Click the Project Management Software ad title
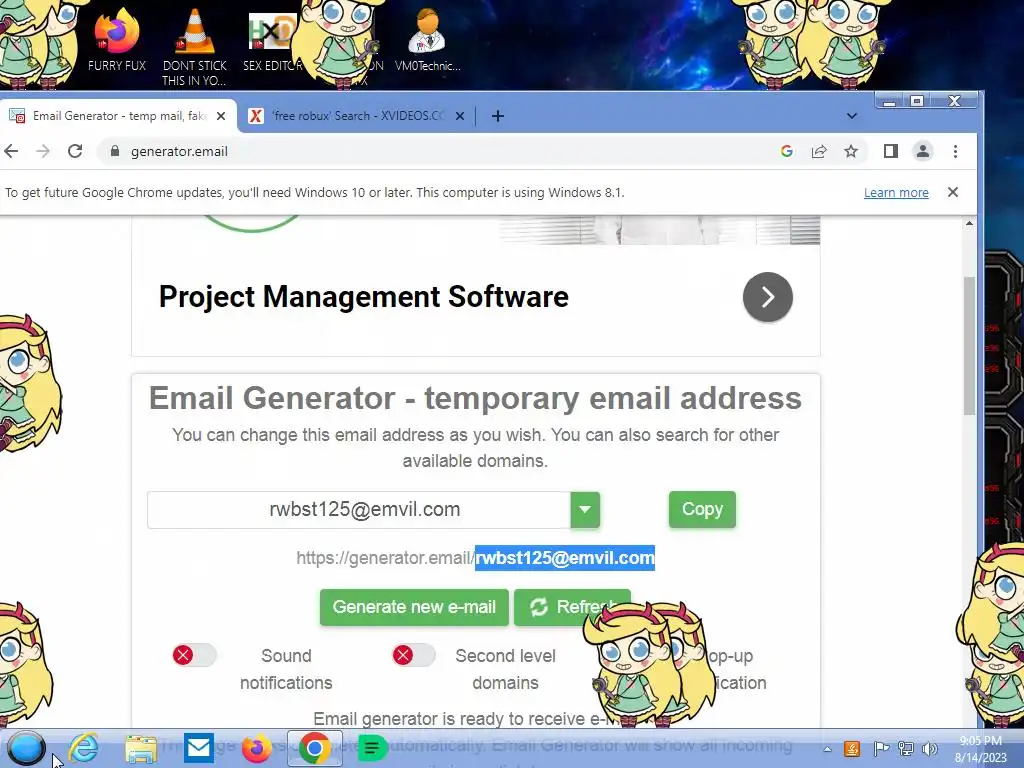Viewport: 1024px width, 768px height. 364,297
